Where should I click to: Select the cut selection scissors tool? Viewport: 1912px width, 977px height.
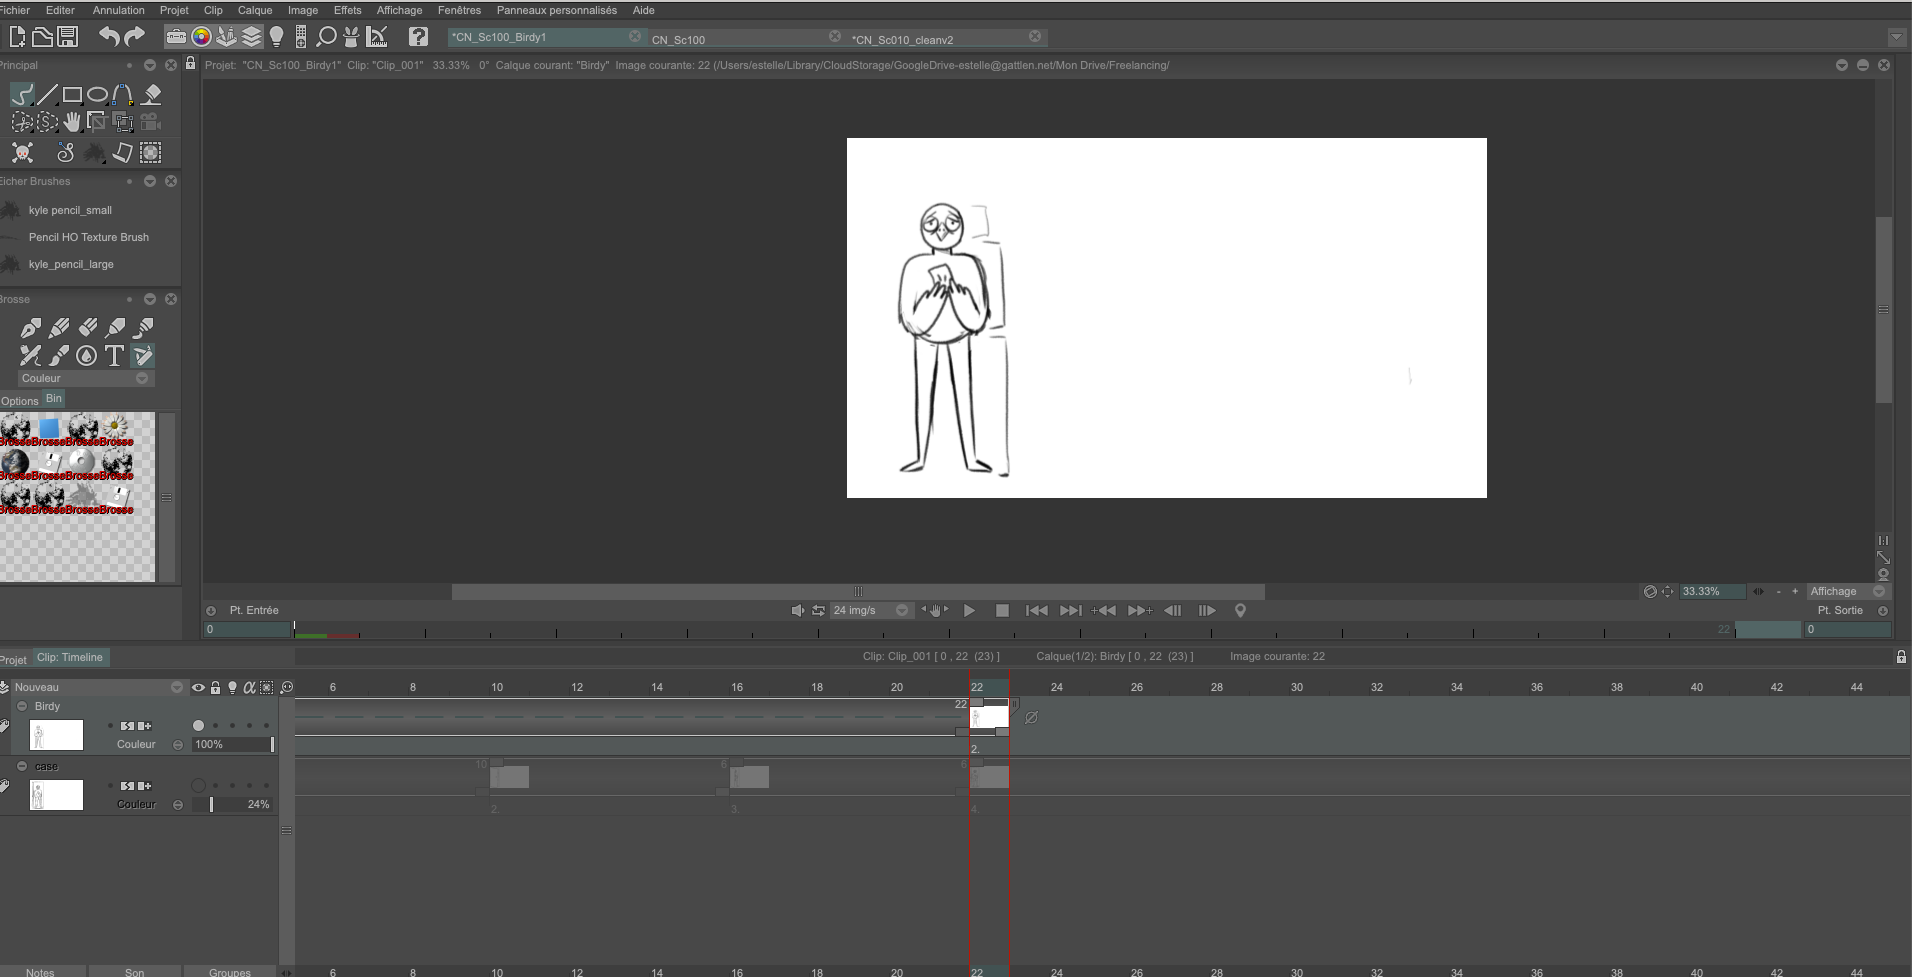click(22, 121)
